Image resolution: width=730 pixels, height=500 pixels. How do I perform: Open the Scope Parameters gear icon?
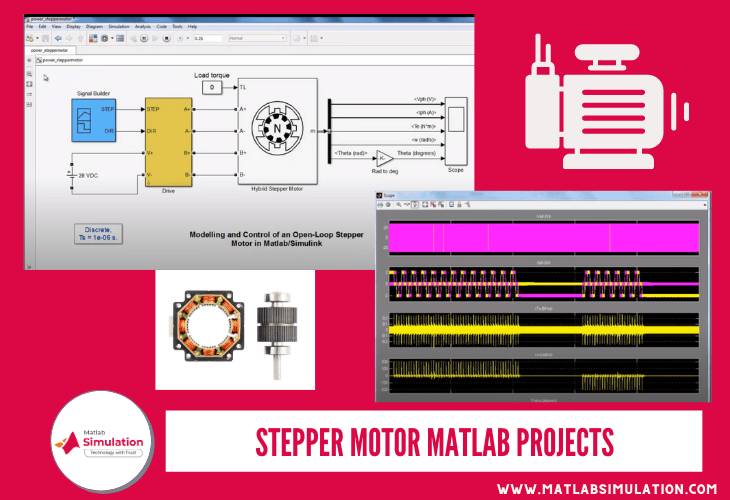(x=388, y=205)
